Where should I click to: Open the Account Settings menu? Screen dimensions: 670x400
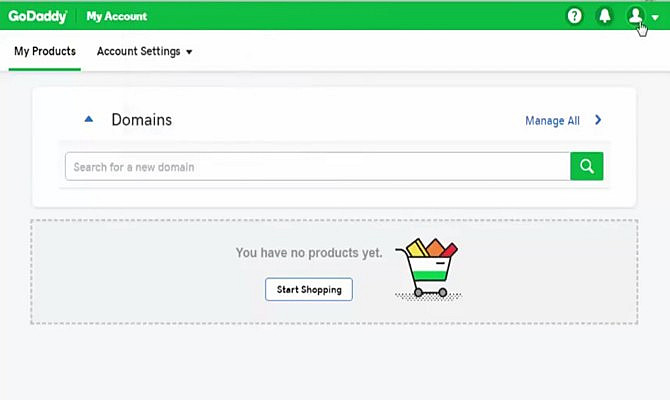point(138,52)
